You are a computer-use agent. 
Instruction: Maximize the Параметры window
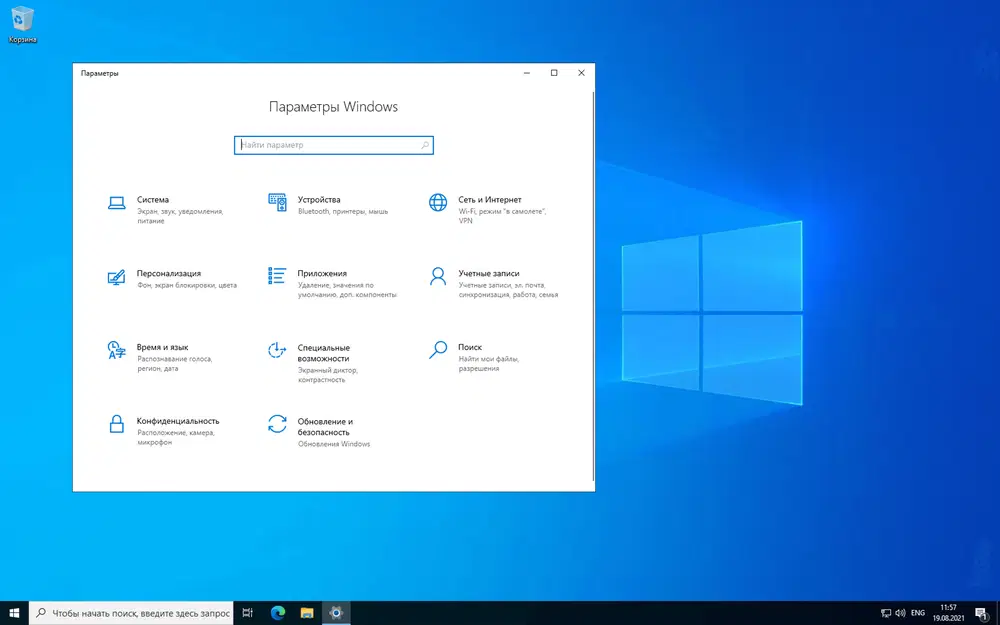554,73
